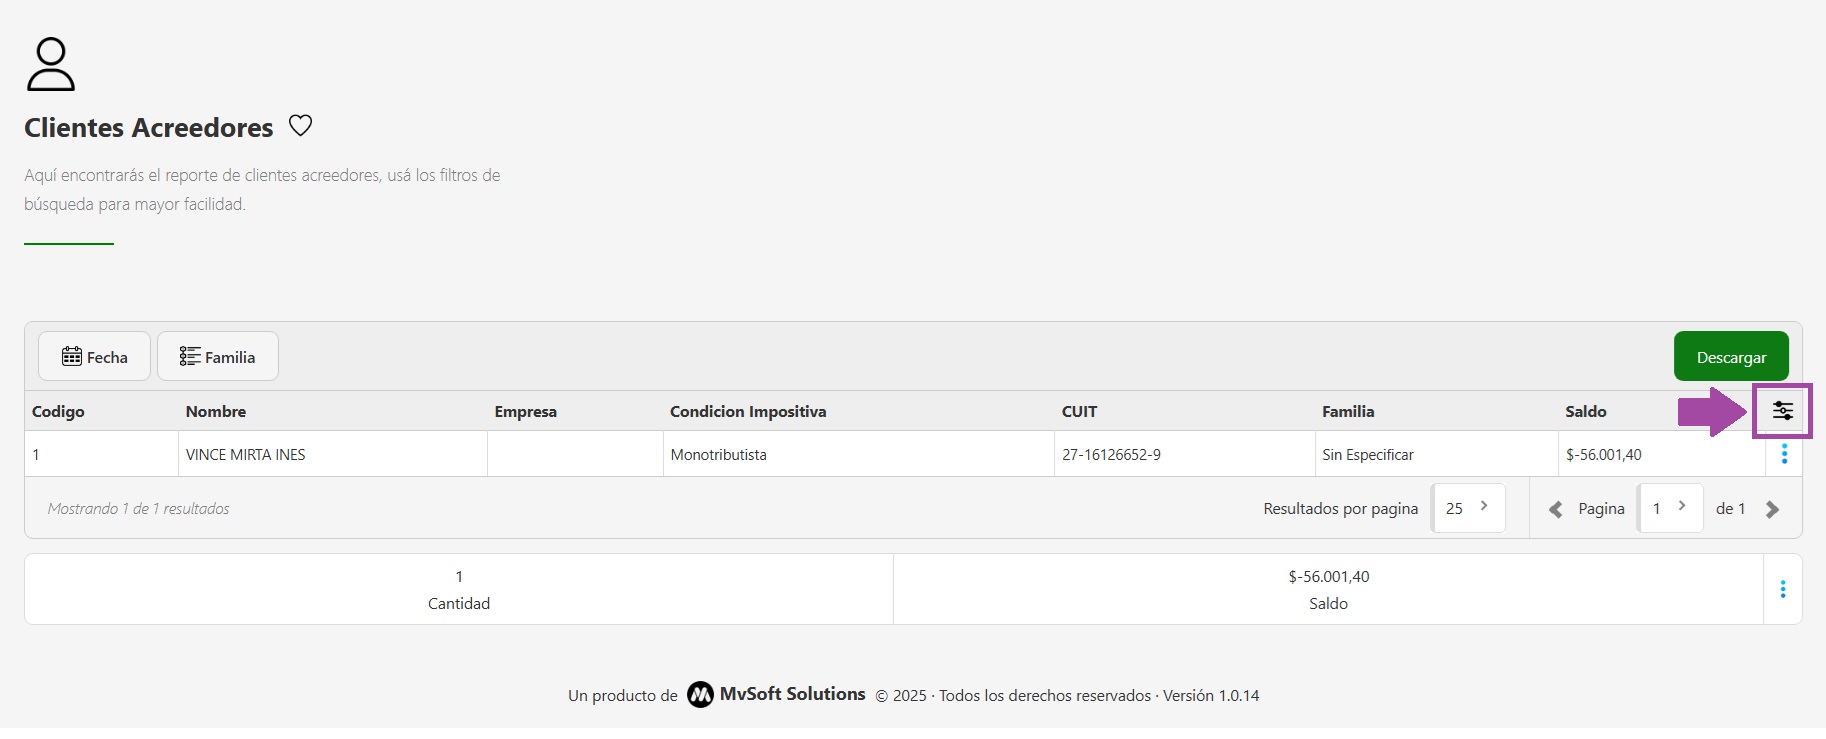Screen dimensions: 1826x739
Task: Go to the next page arrow
Action: (x=1772, y=510)
